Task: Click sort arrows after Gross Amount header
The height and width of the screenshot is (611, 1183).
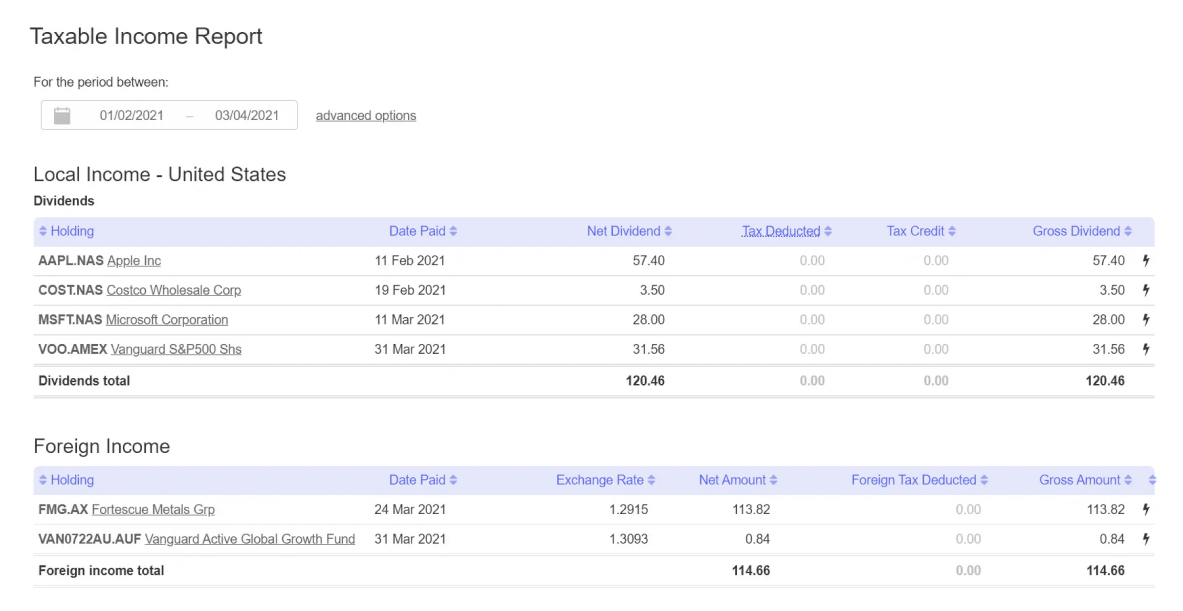Action: 1152,480
